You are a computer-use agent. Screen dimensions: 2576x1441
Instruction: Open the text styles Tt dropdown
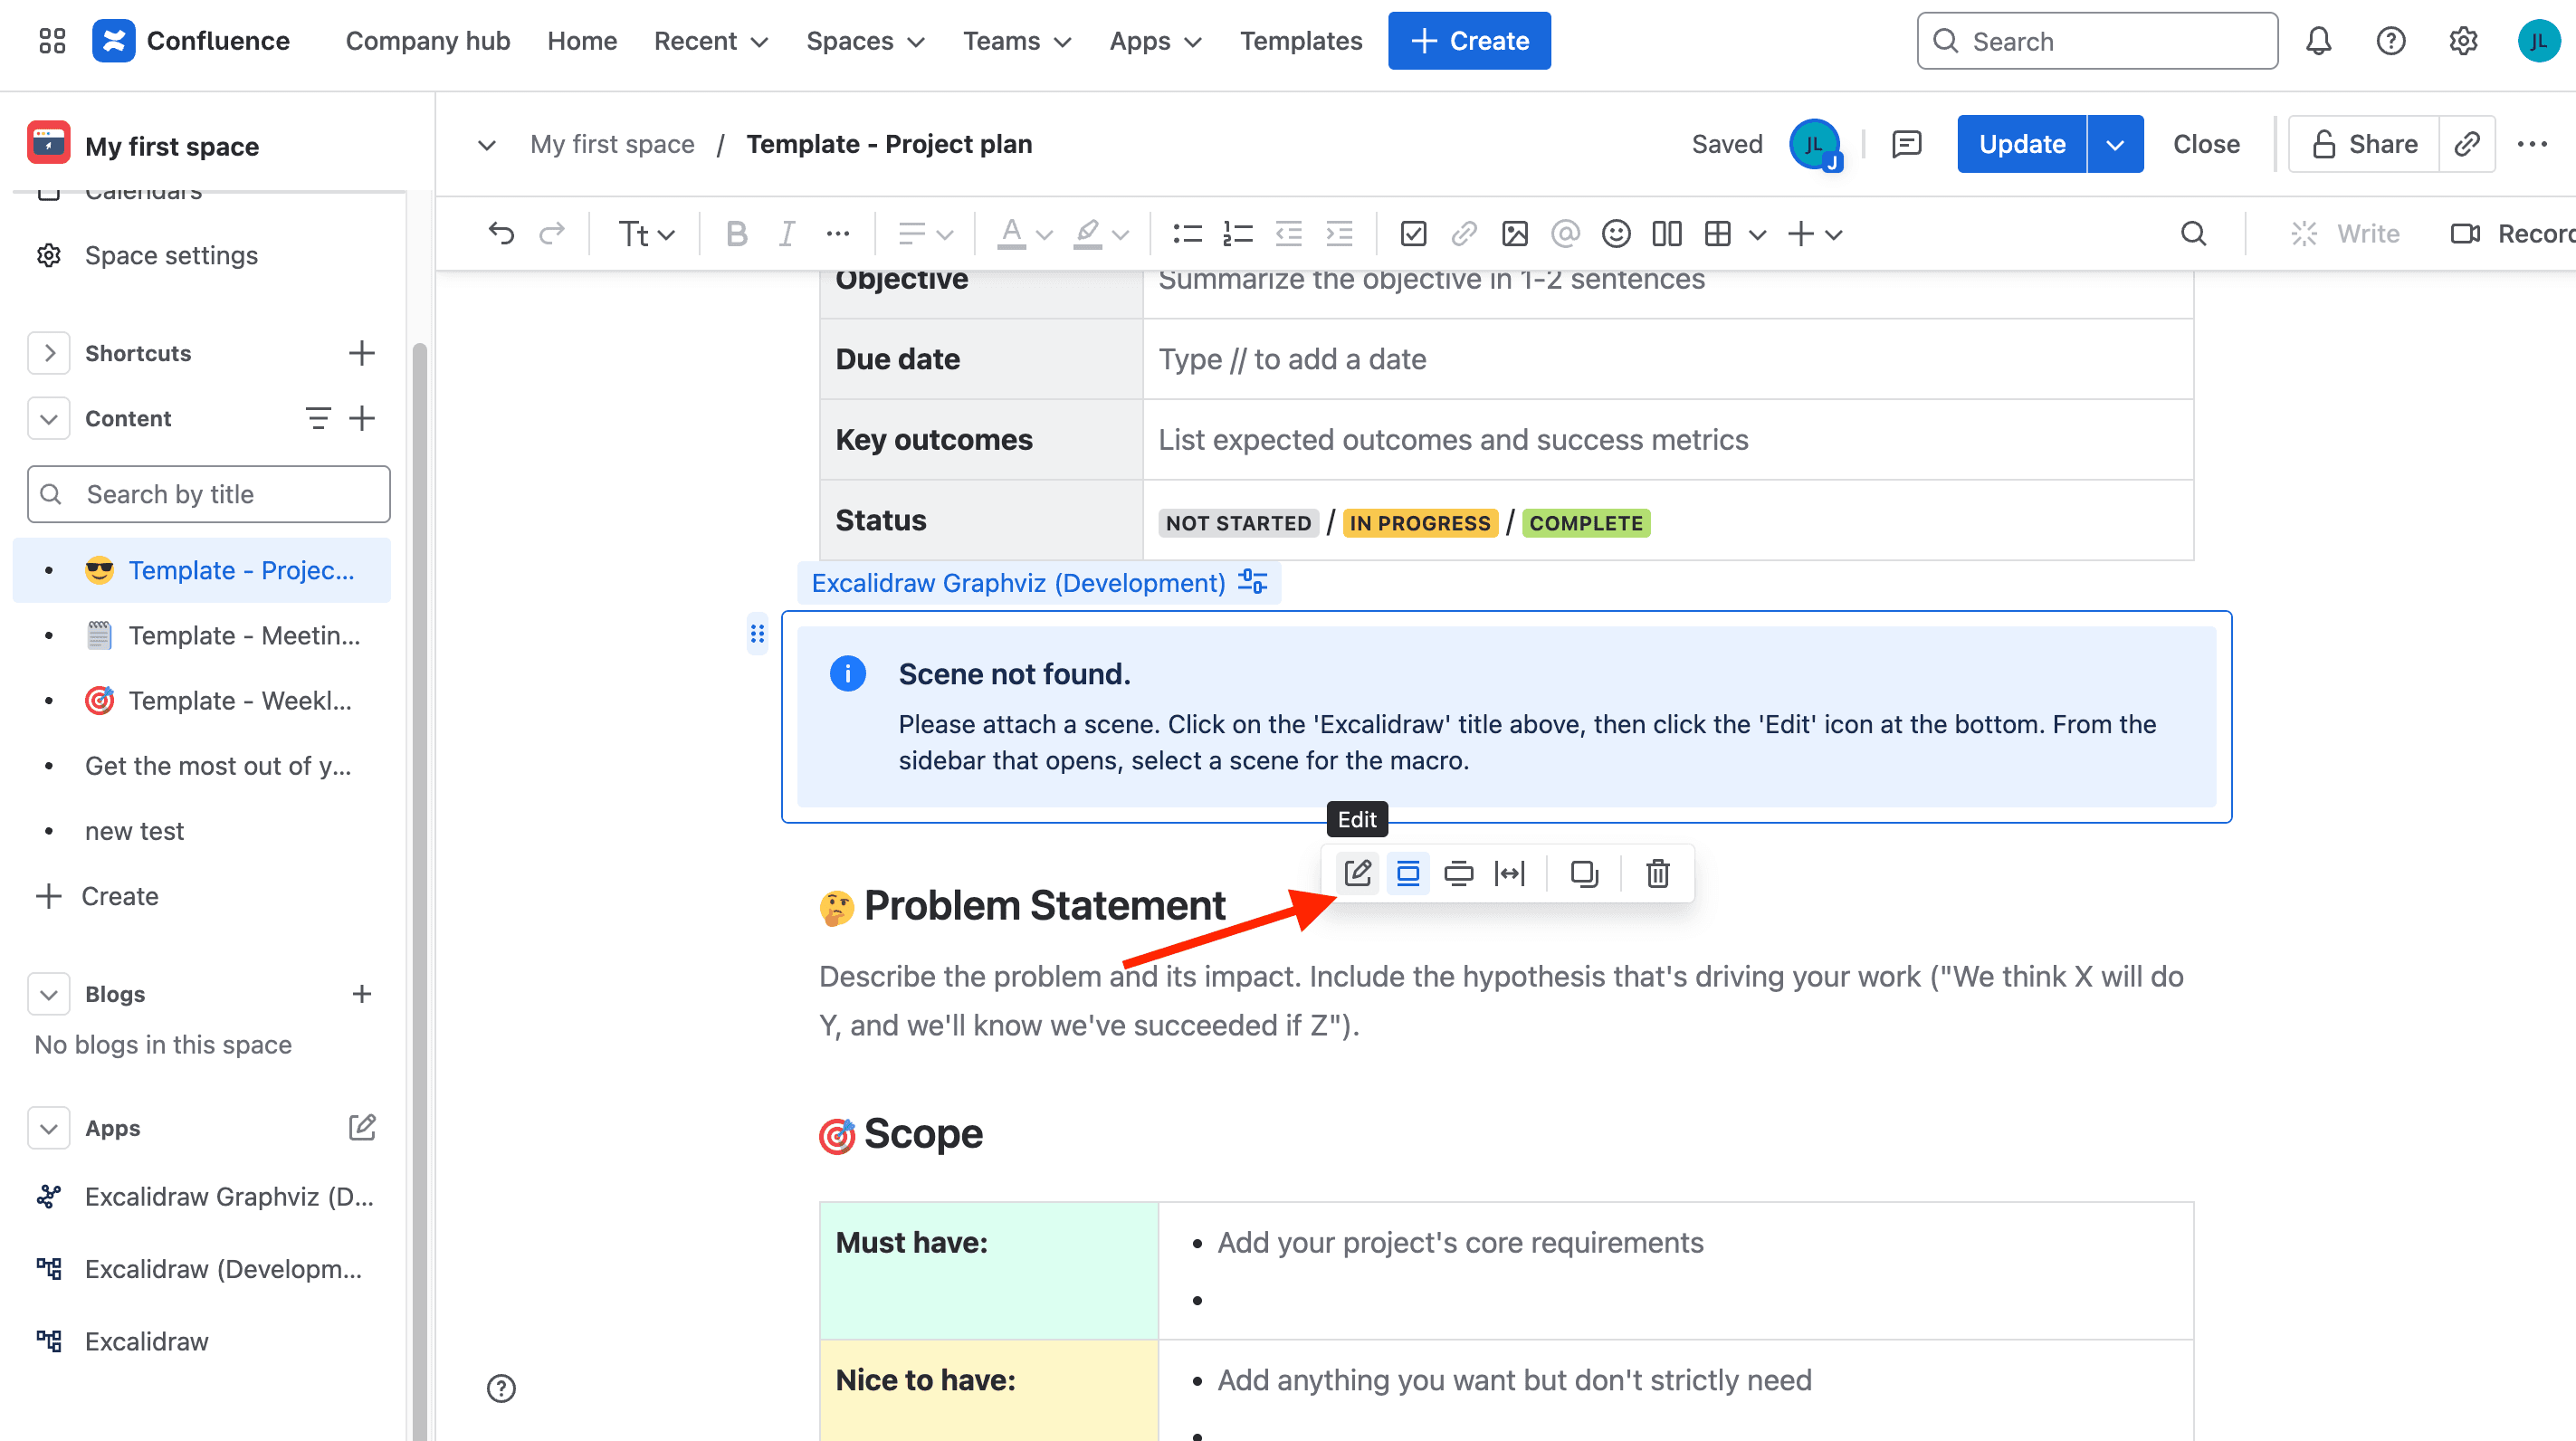click(646, 234)
